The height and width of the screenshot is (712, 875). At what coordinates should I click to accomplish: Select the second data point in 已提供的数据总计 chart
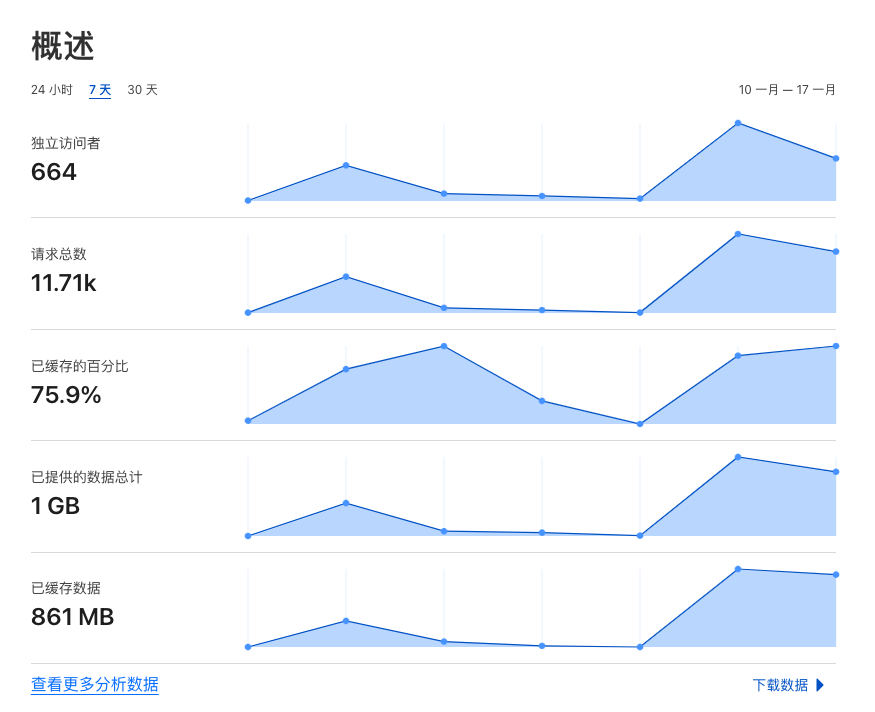click(x=346, y=503)
